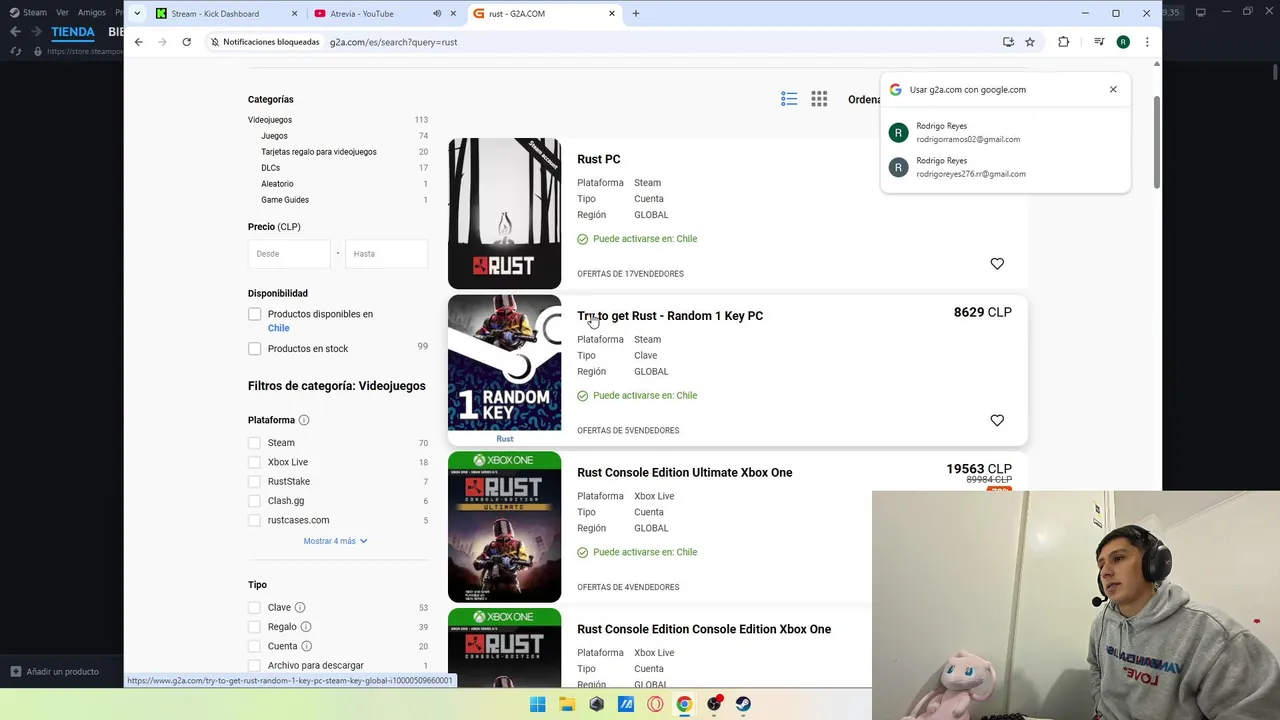This screenshot has width=1280, height=720.
Task: Click Rust PC product thumbnail
Action: click(x=505, y=214)
